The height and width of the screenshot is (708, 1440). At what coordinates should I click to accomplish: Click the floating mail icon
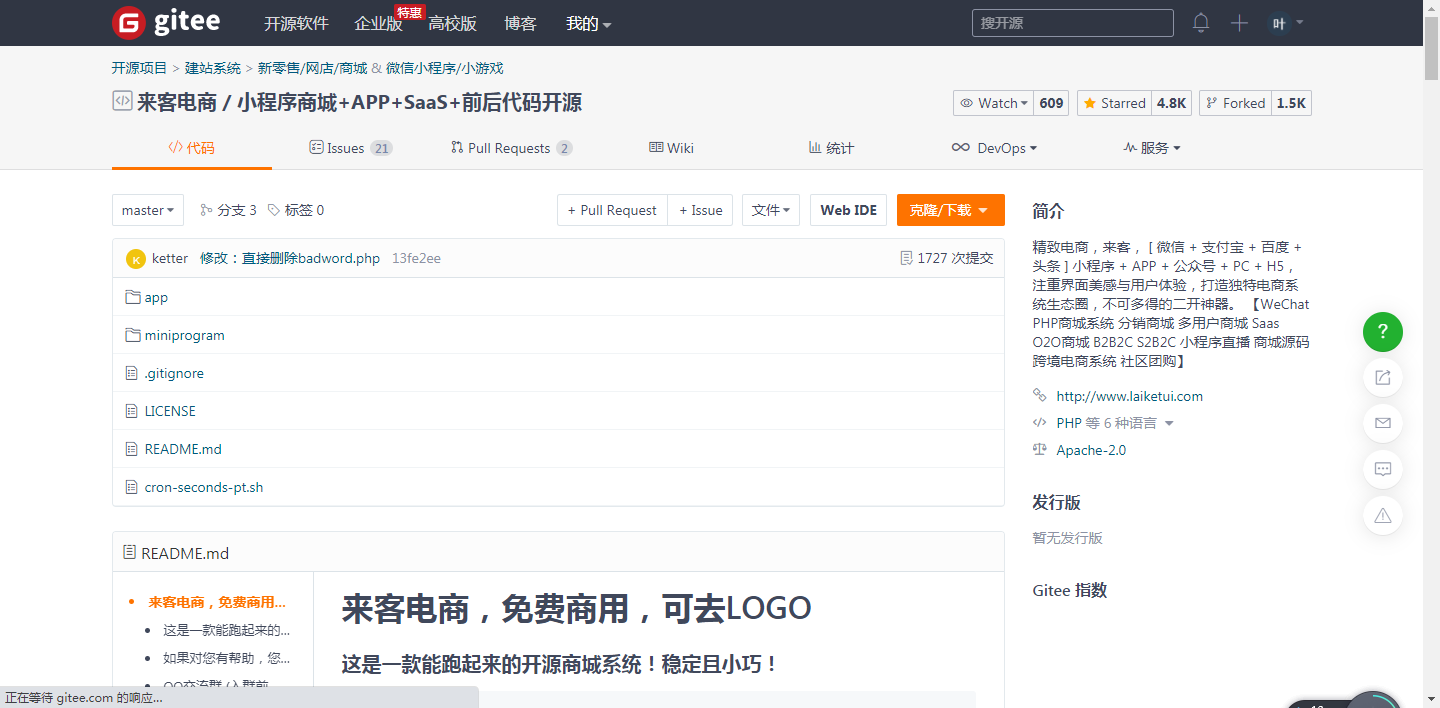click(x=1383, y=423)
